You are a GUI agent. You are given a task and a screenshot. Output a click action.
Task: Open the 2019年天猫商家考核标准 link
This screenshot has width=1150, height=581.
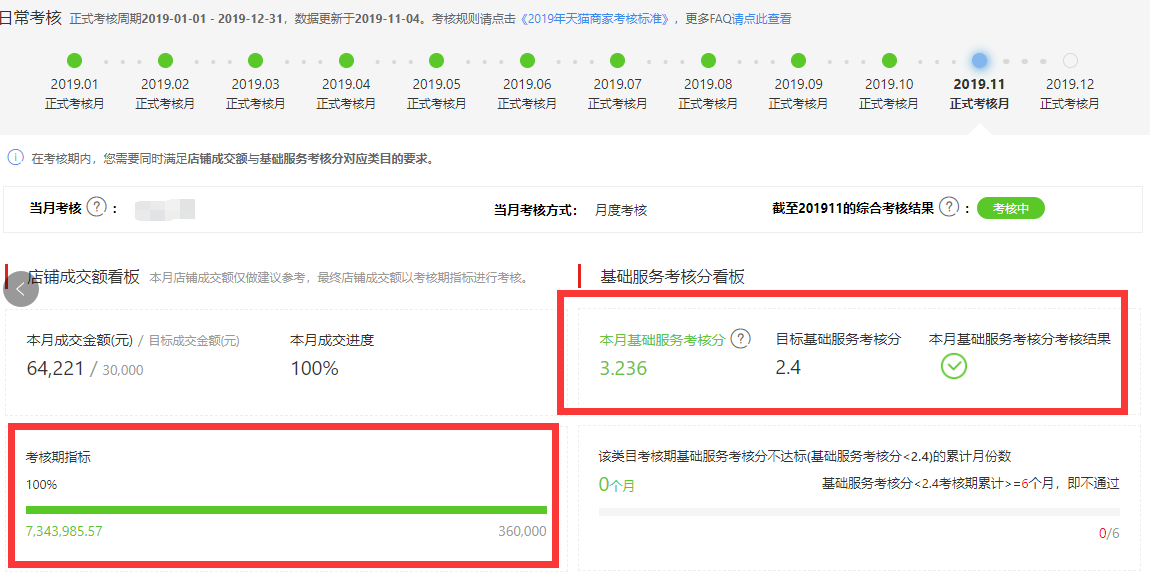click(x=596, y=18)
